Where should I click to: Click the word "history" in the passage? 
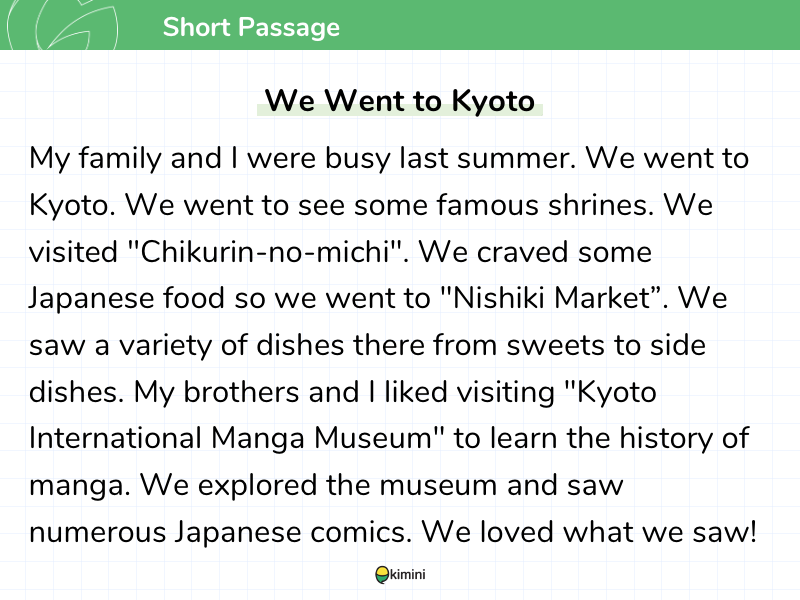[654, 438]
